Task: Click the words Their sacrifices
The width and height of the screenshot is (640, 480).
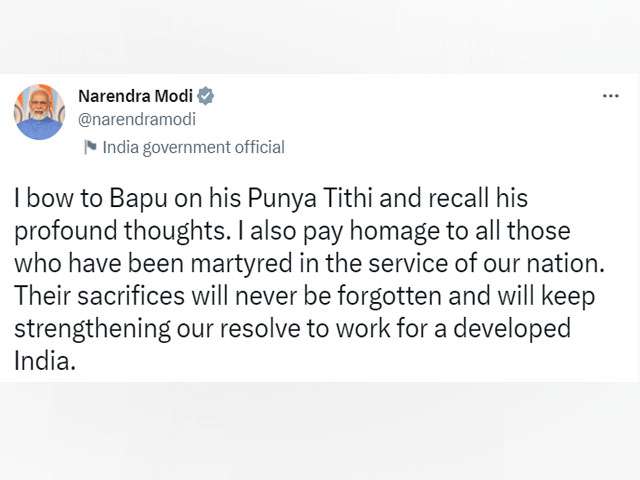Action: 100,296
